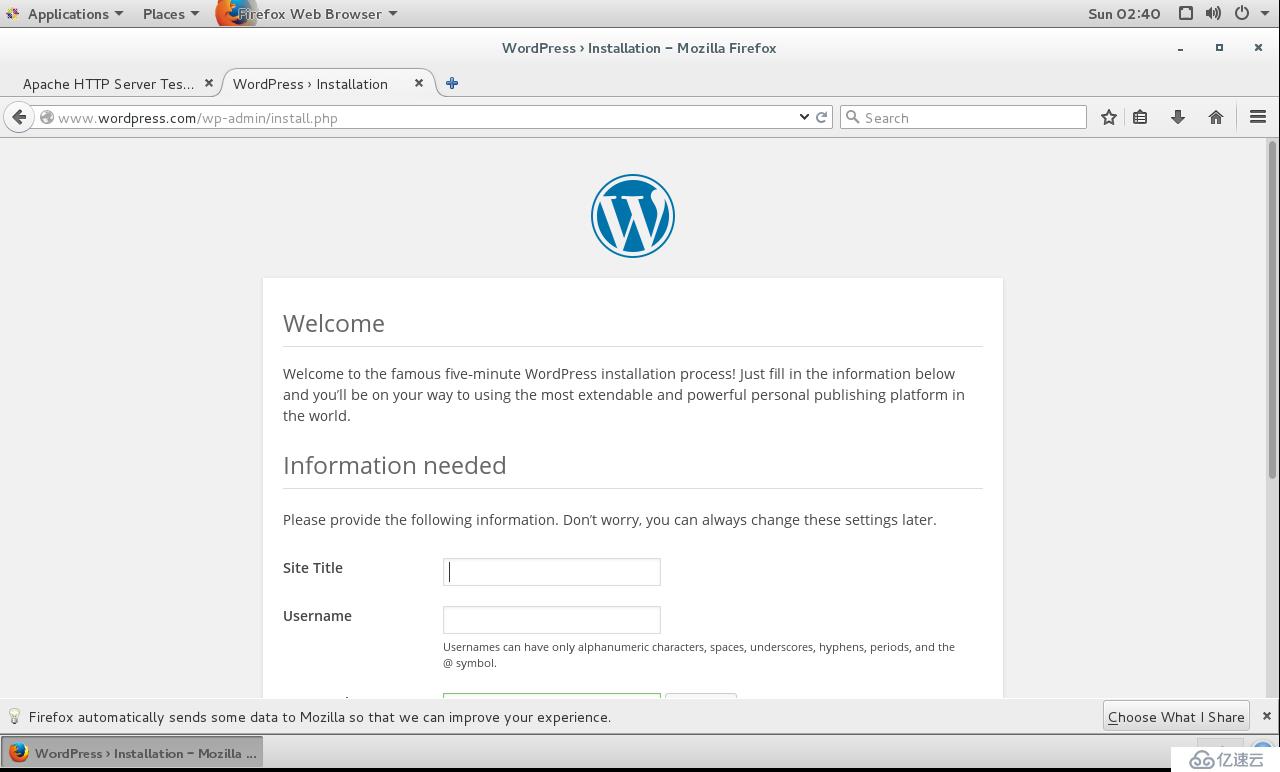Bookmark this page with the star icon
The width and height of the screenshot is (1280, 772).
click(x=1109, y=117)
